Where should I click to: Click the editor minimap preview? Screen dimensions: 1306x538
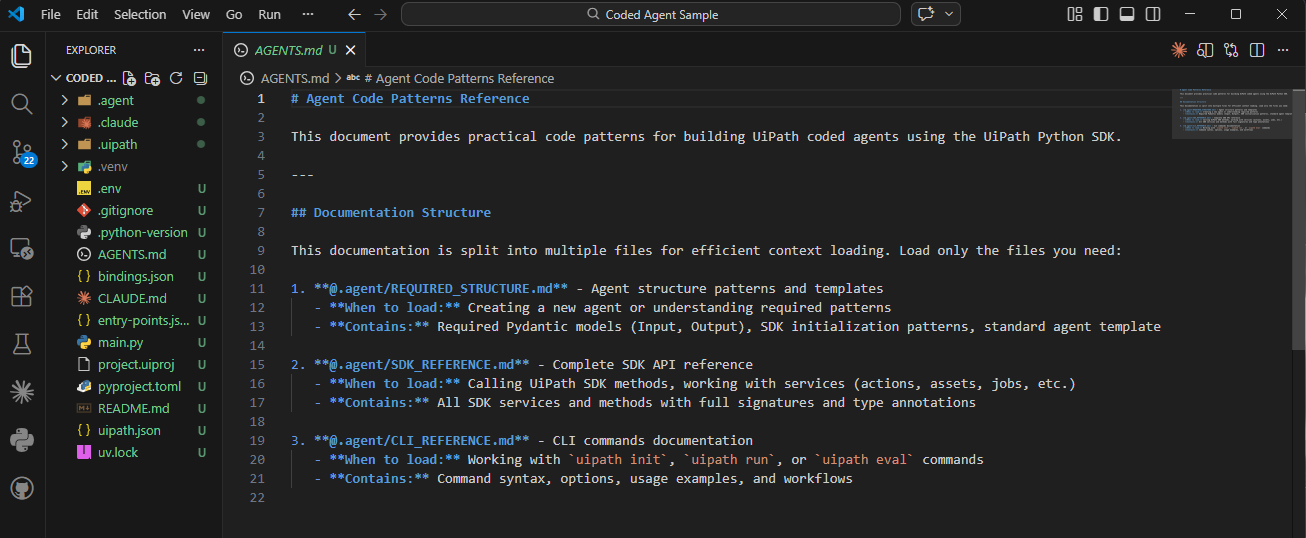coord(1233,113)
